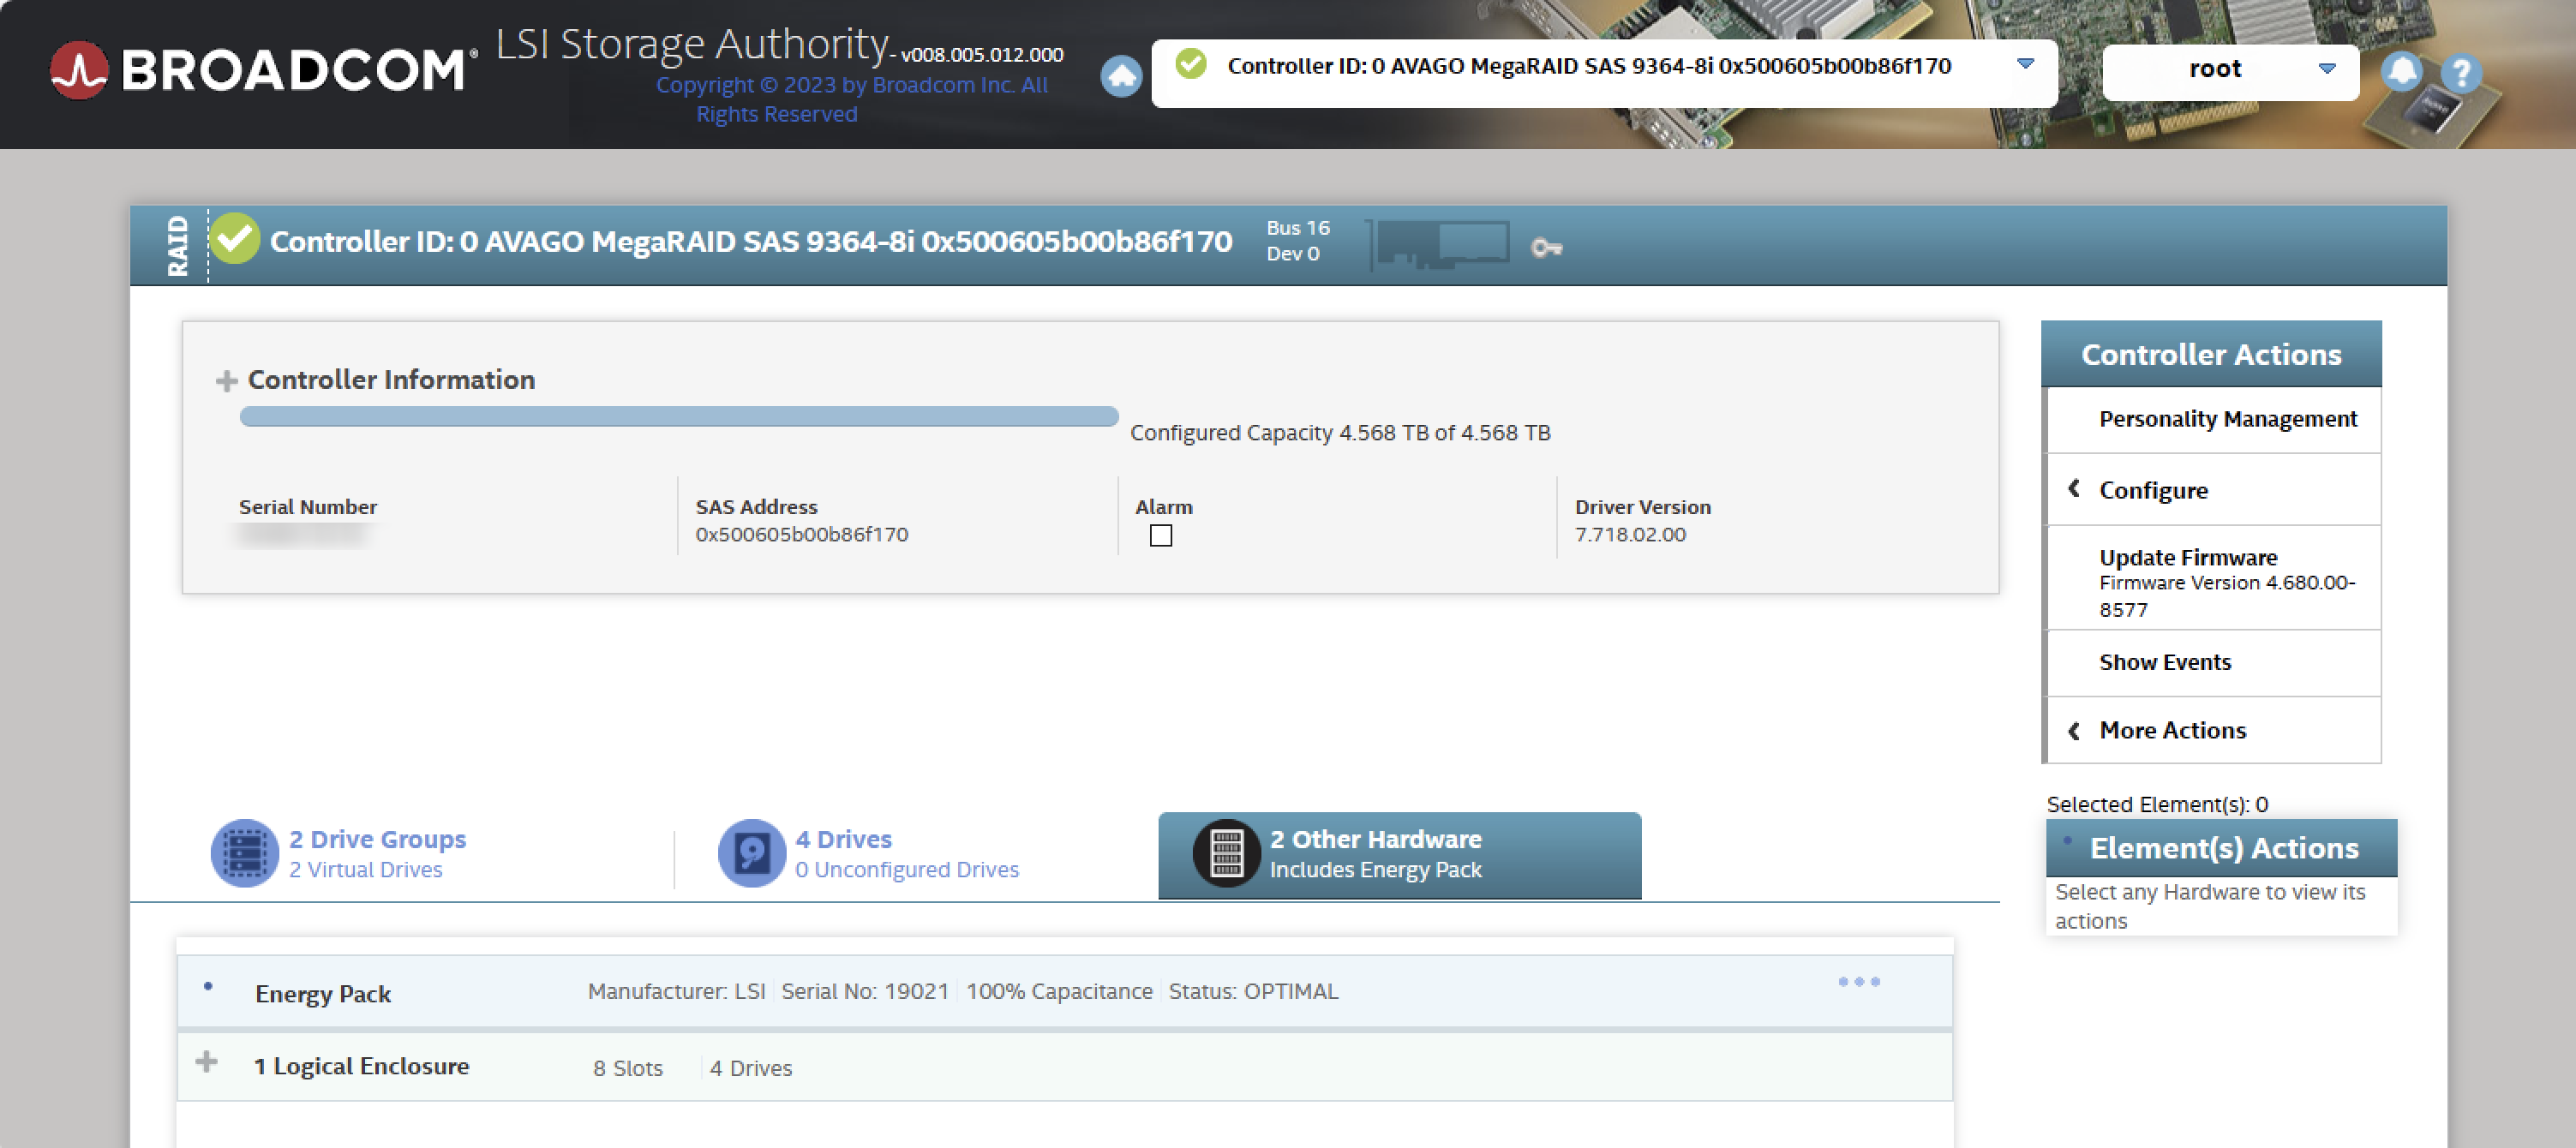Expand the Controller Information section

coord(226,380)
